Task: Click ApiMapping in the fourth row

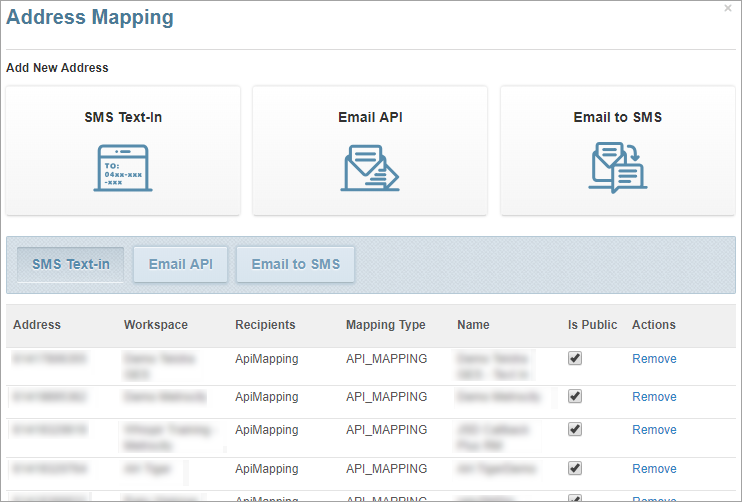Action: tap(266, 468)
